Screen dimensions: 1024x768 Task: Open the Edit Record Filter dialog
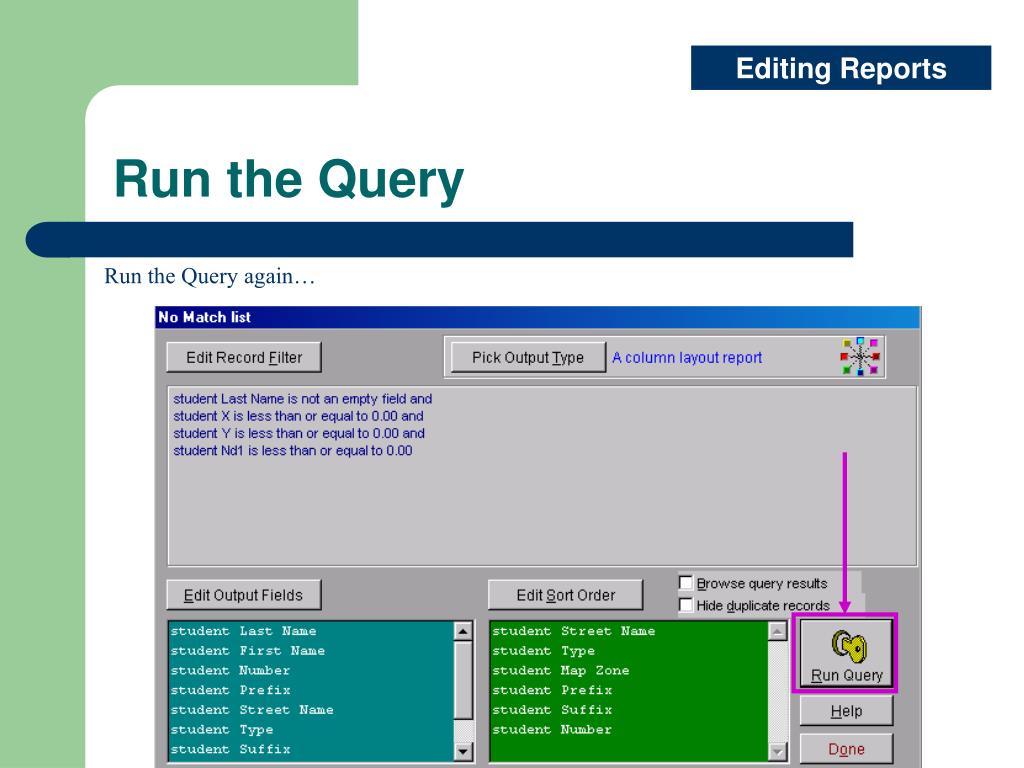(244, 357)
